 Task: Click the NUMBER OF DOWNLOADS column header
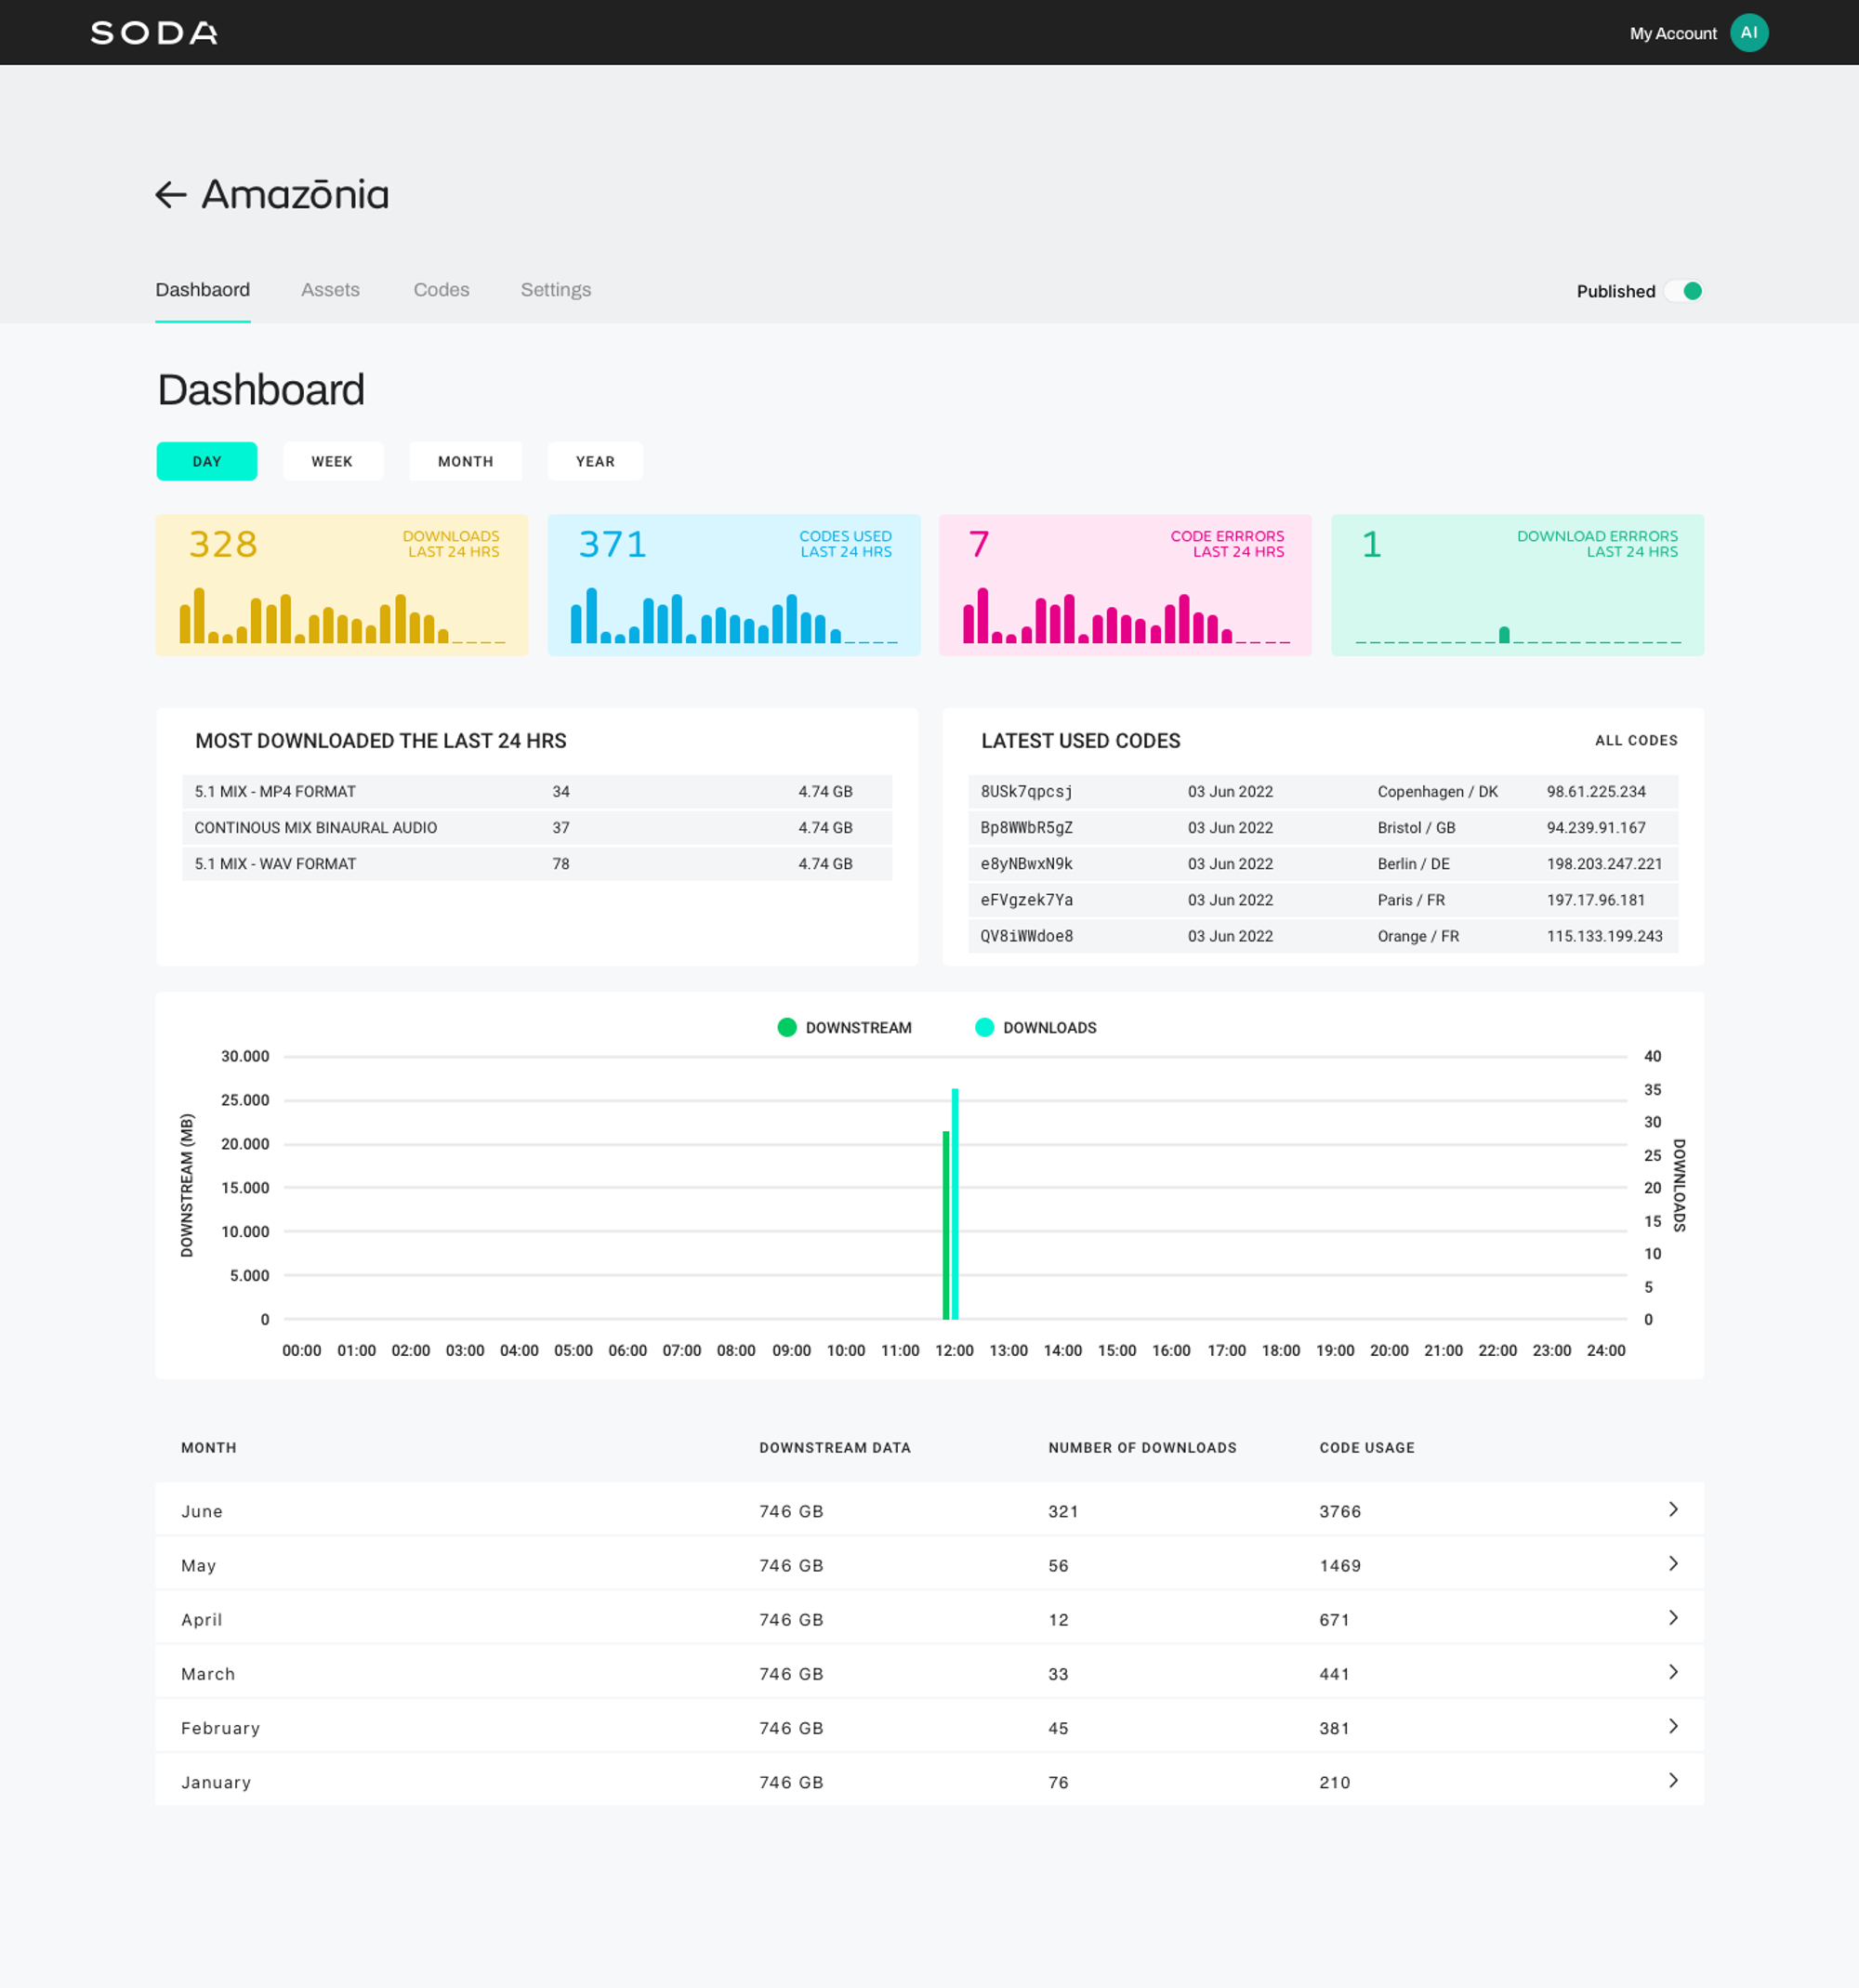point(1142,1447)
